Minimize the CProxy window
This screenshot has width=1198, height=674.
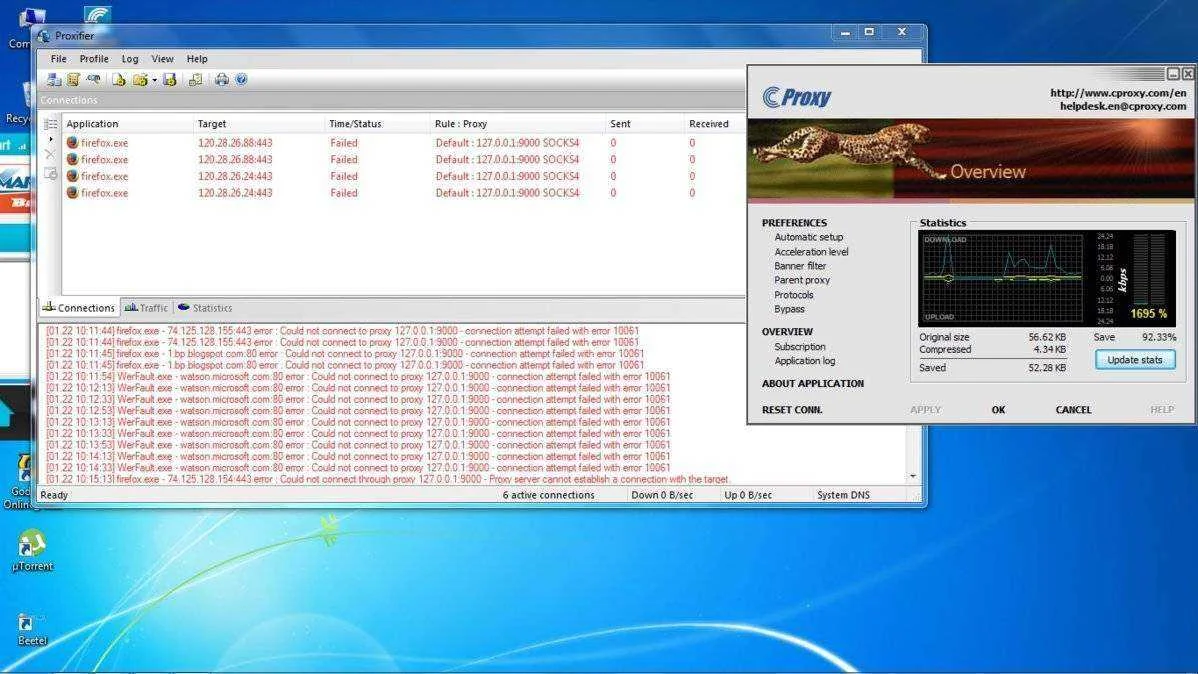1173,73
